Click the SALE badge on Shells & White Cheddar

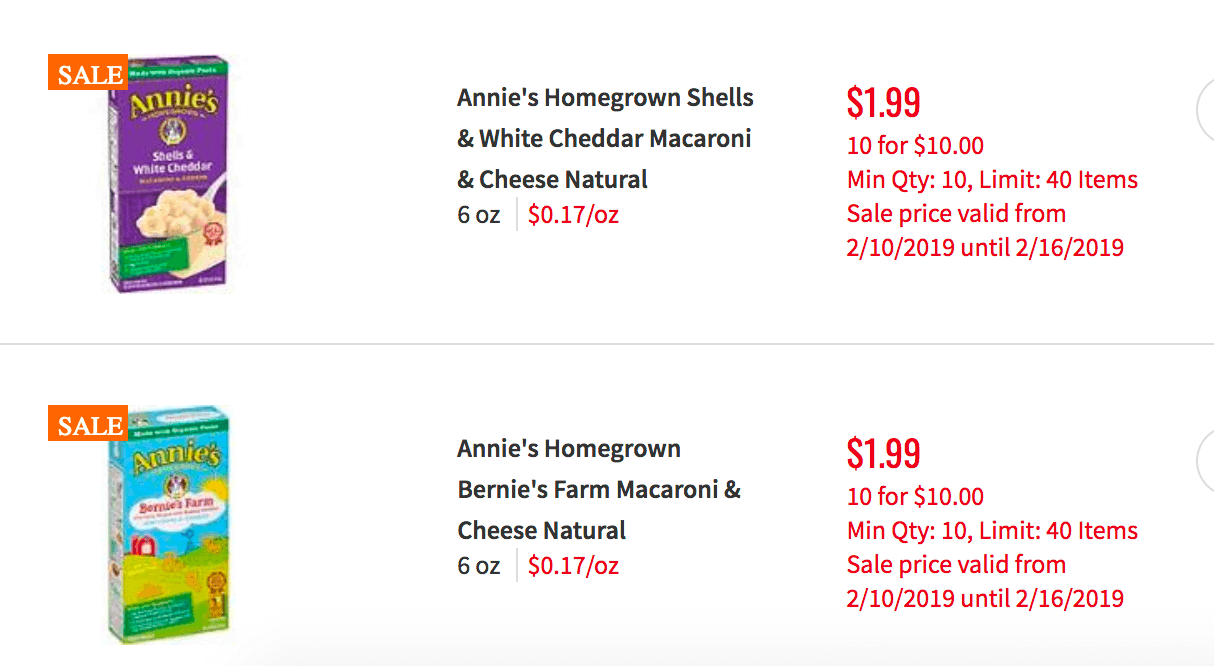click(88, 72)
